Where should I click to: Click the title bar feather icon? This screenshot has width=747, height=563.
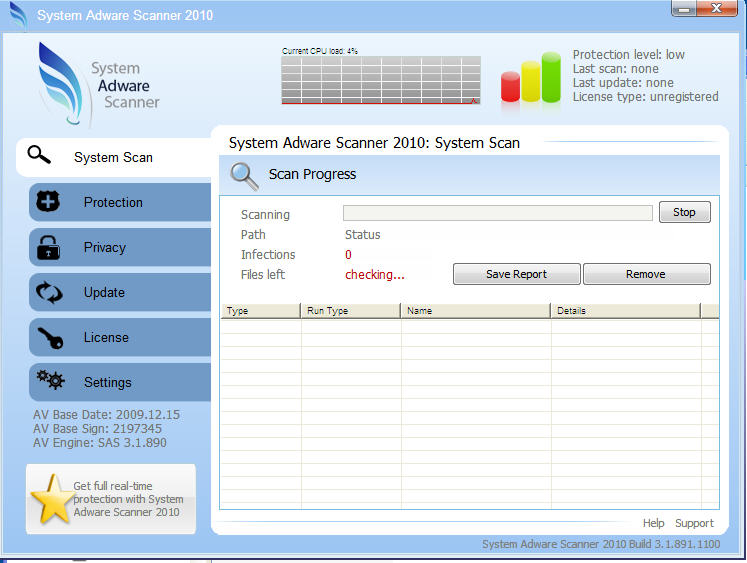[18, 16]
